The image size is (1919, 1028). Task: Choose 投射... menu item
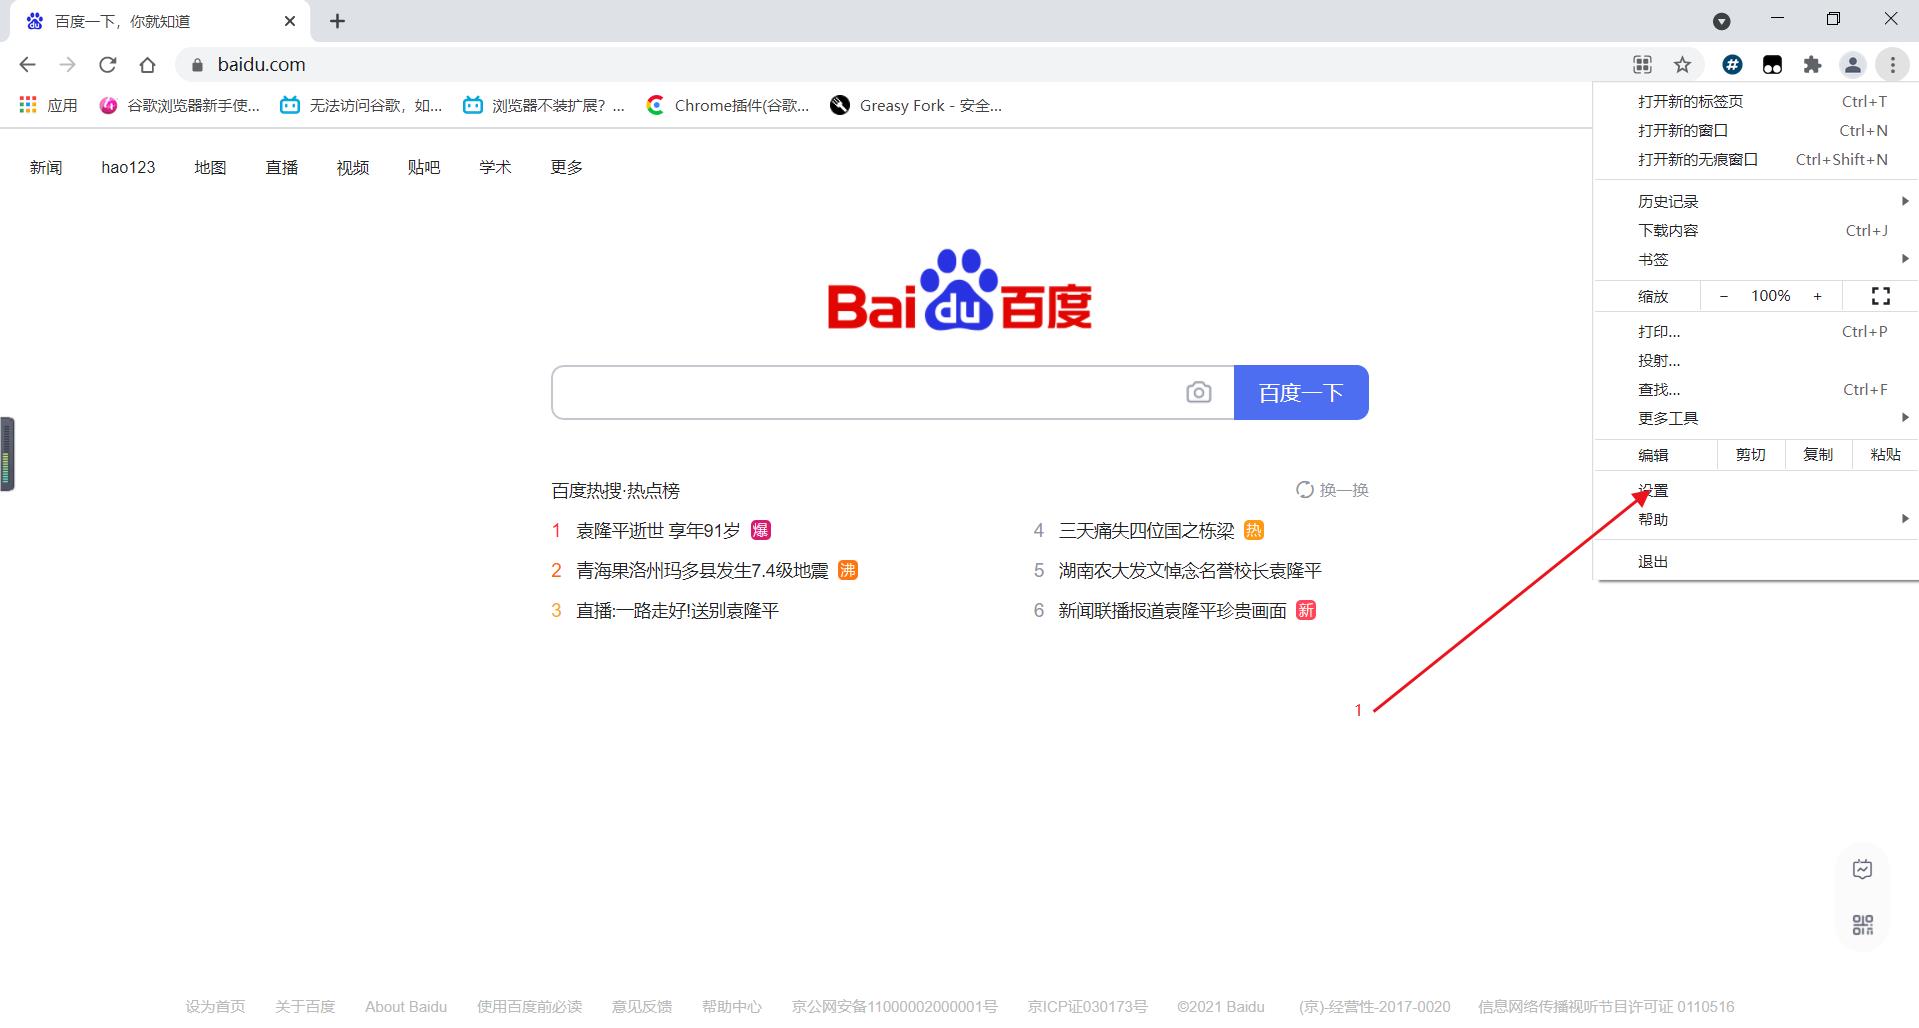tap(1756, 360)
